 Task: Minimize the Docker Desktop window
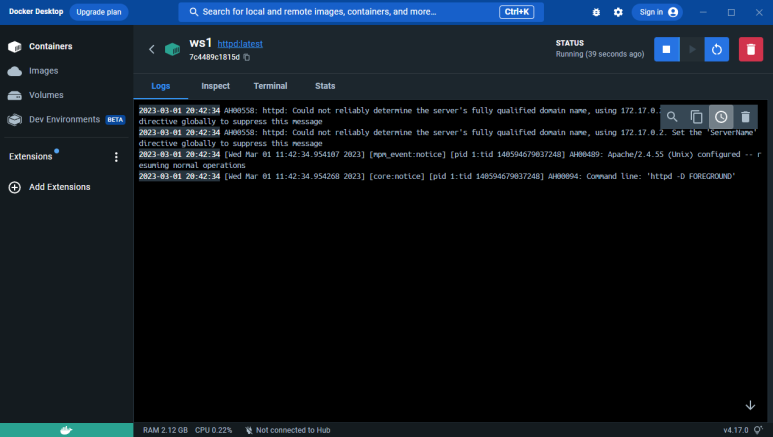pos(703,12)
